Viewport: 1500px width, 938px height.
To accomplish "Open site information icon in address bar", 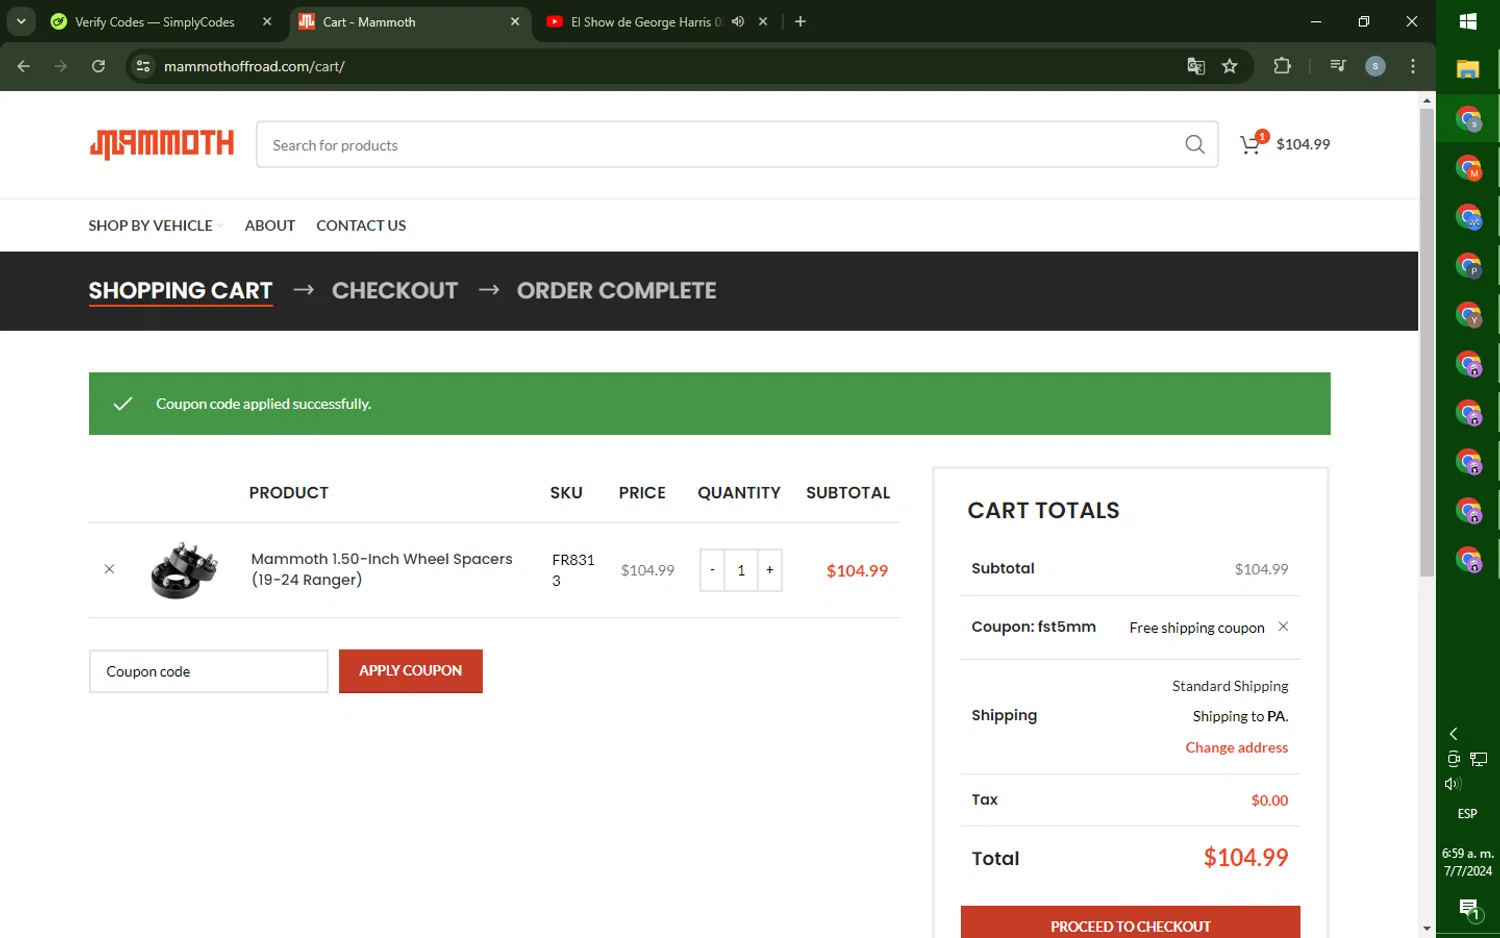I will [143, 66].
